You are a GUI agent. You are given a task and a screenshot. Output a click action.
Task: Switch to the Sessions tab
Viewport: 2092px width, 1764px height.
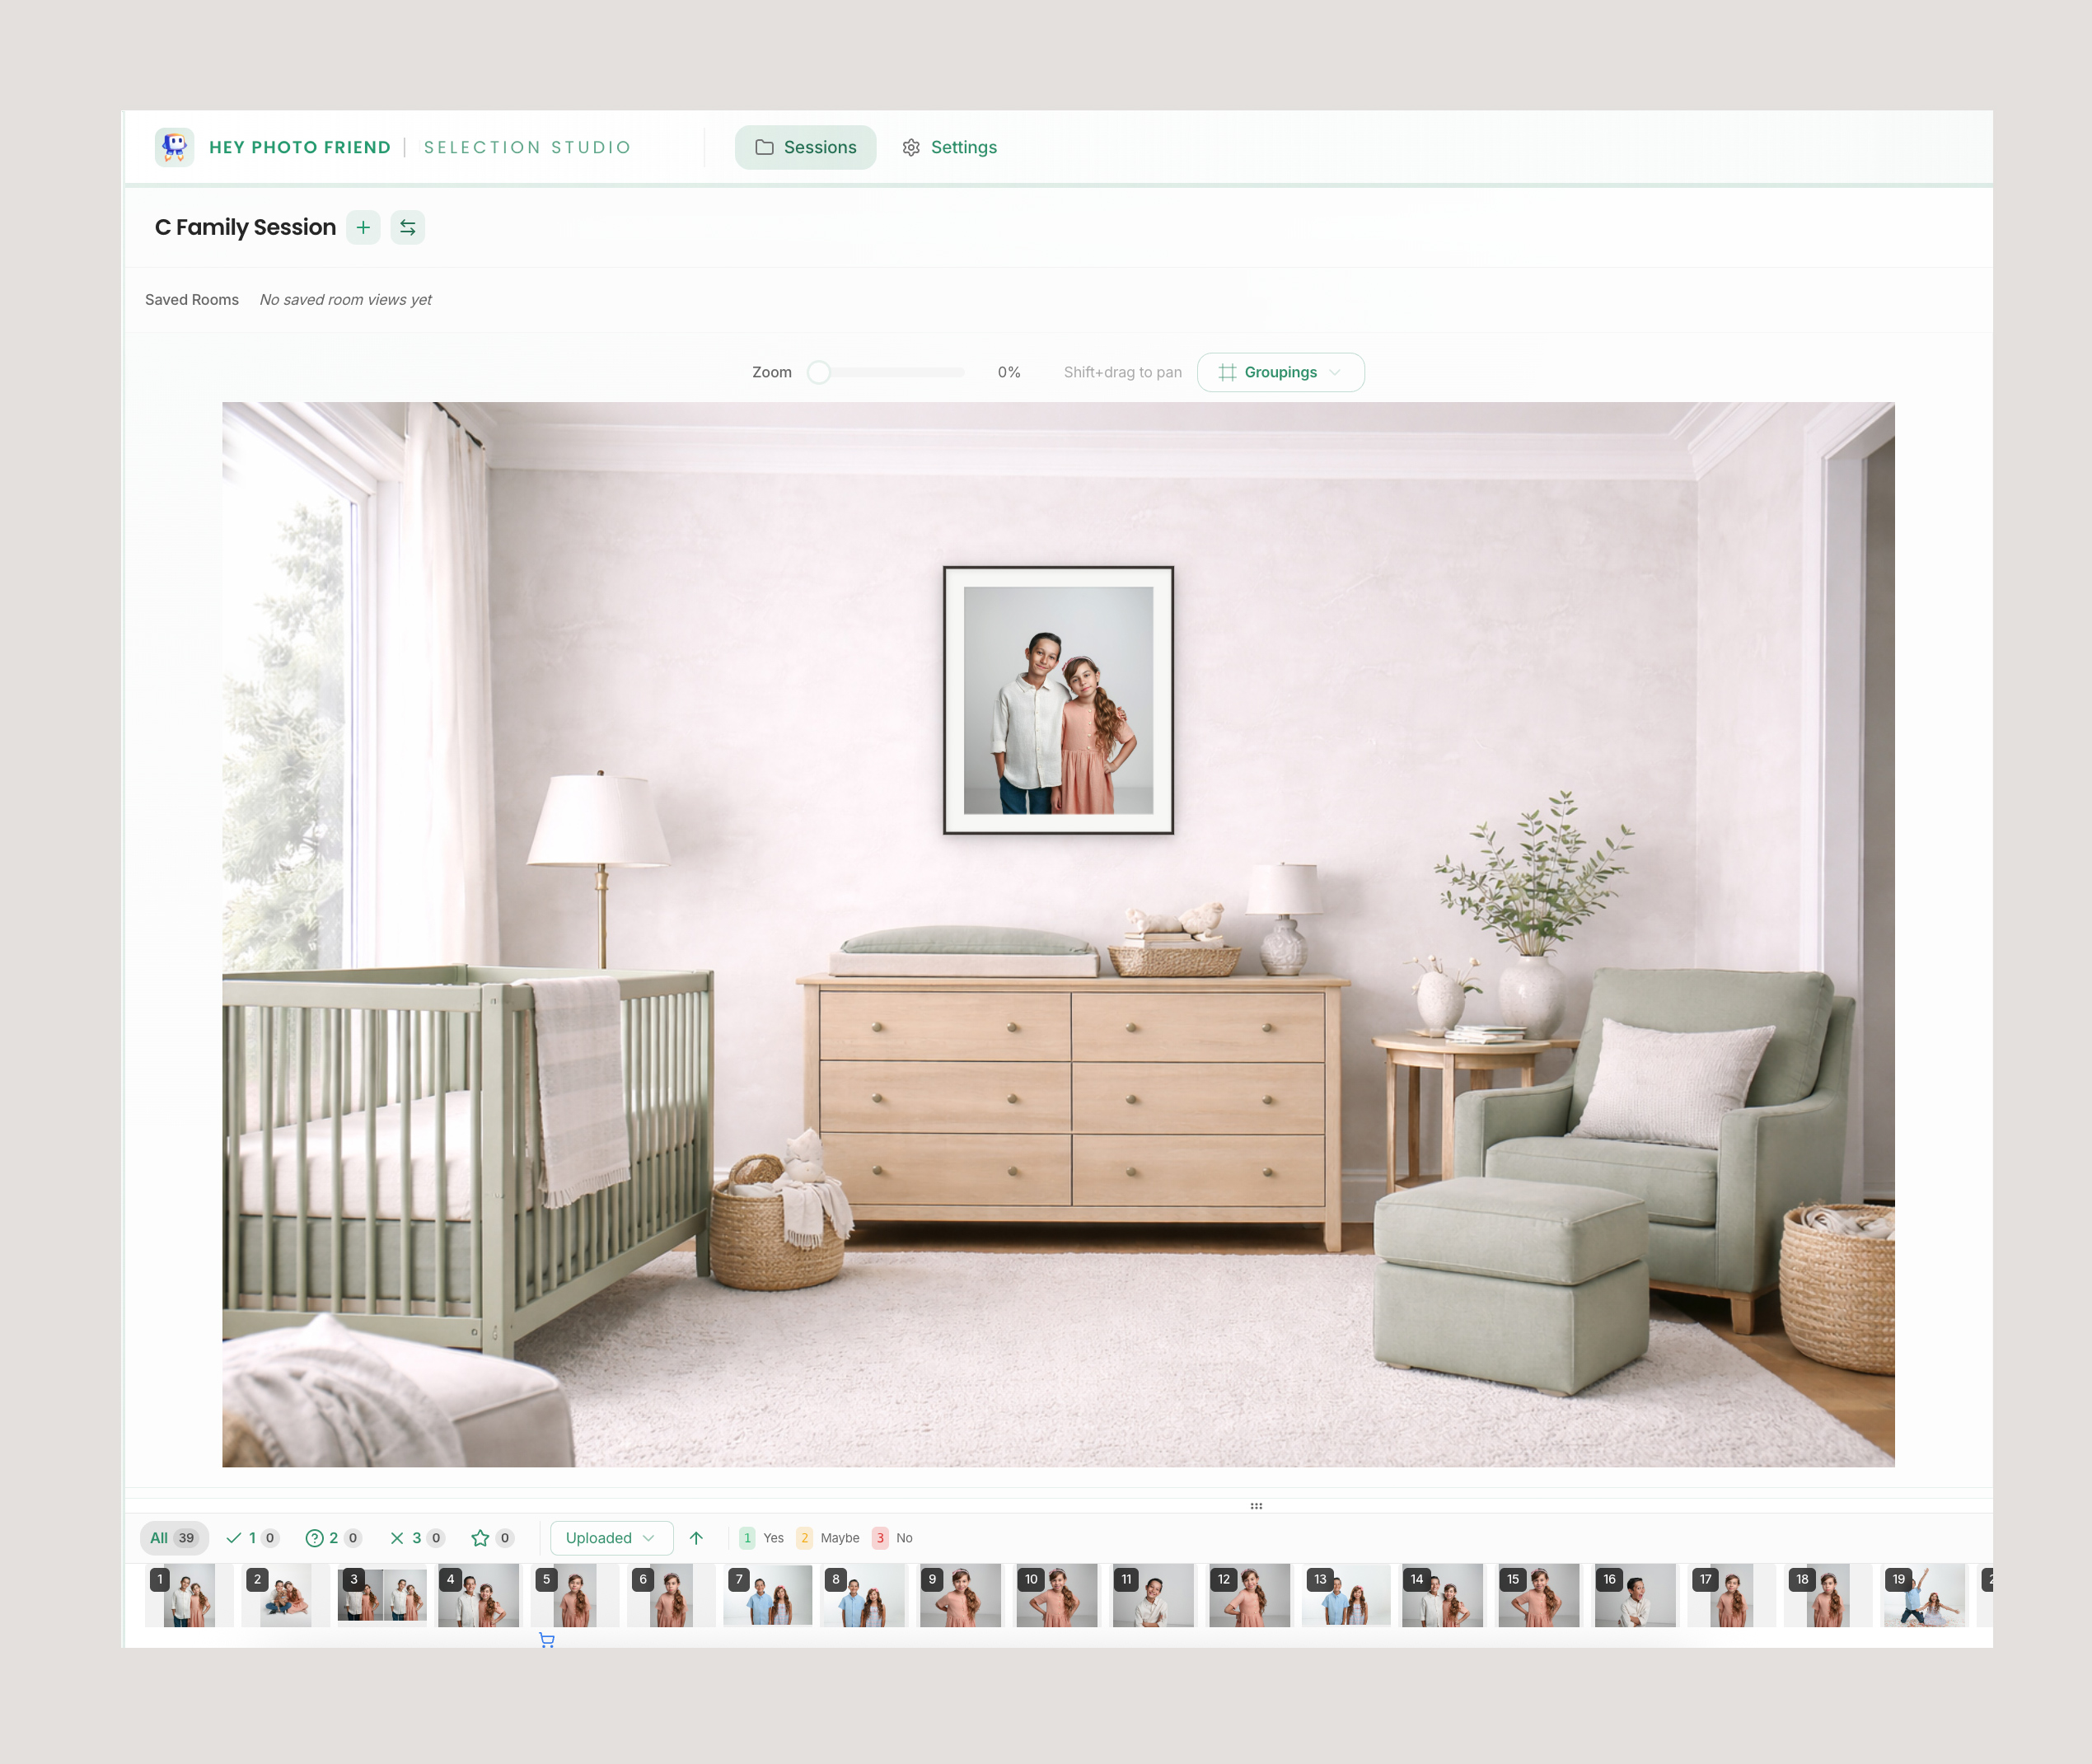[806, 147]
